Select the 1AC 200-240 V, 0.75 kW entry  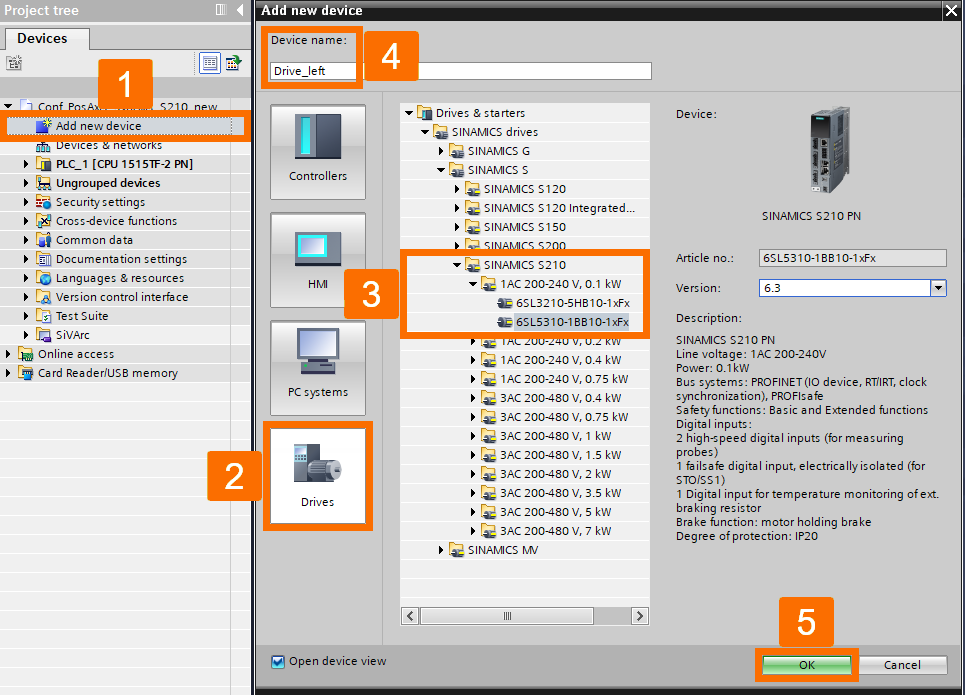point(564,379)
